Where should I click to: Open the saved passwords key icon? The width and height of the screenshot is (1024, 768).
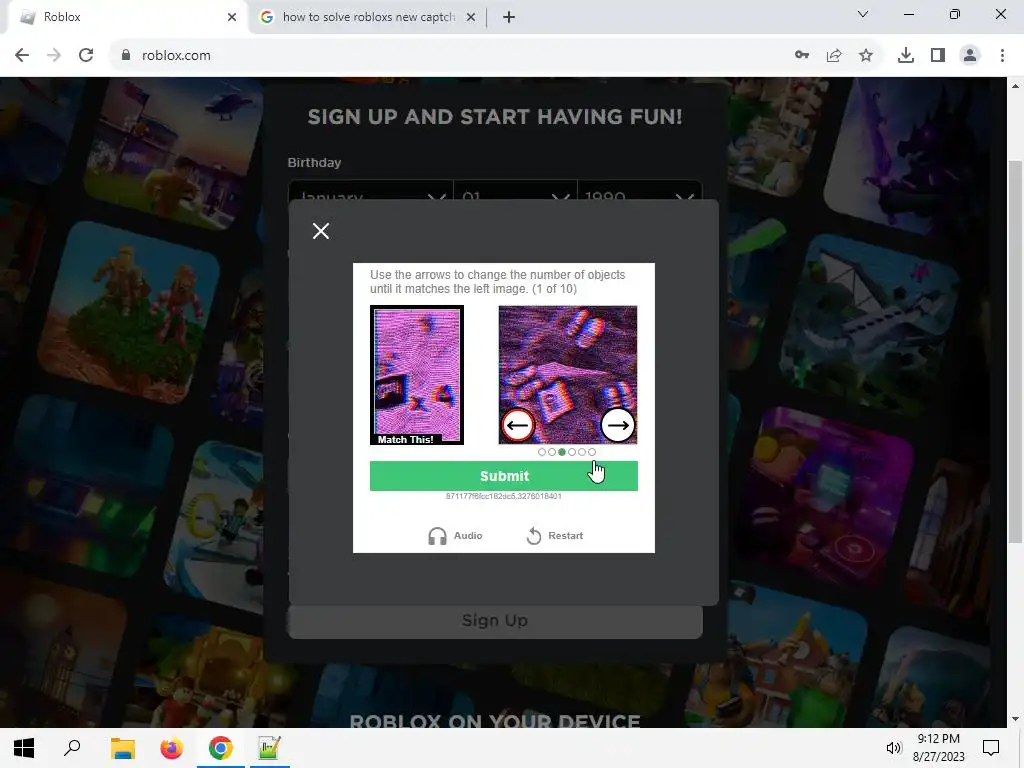pos(802,56)
